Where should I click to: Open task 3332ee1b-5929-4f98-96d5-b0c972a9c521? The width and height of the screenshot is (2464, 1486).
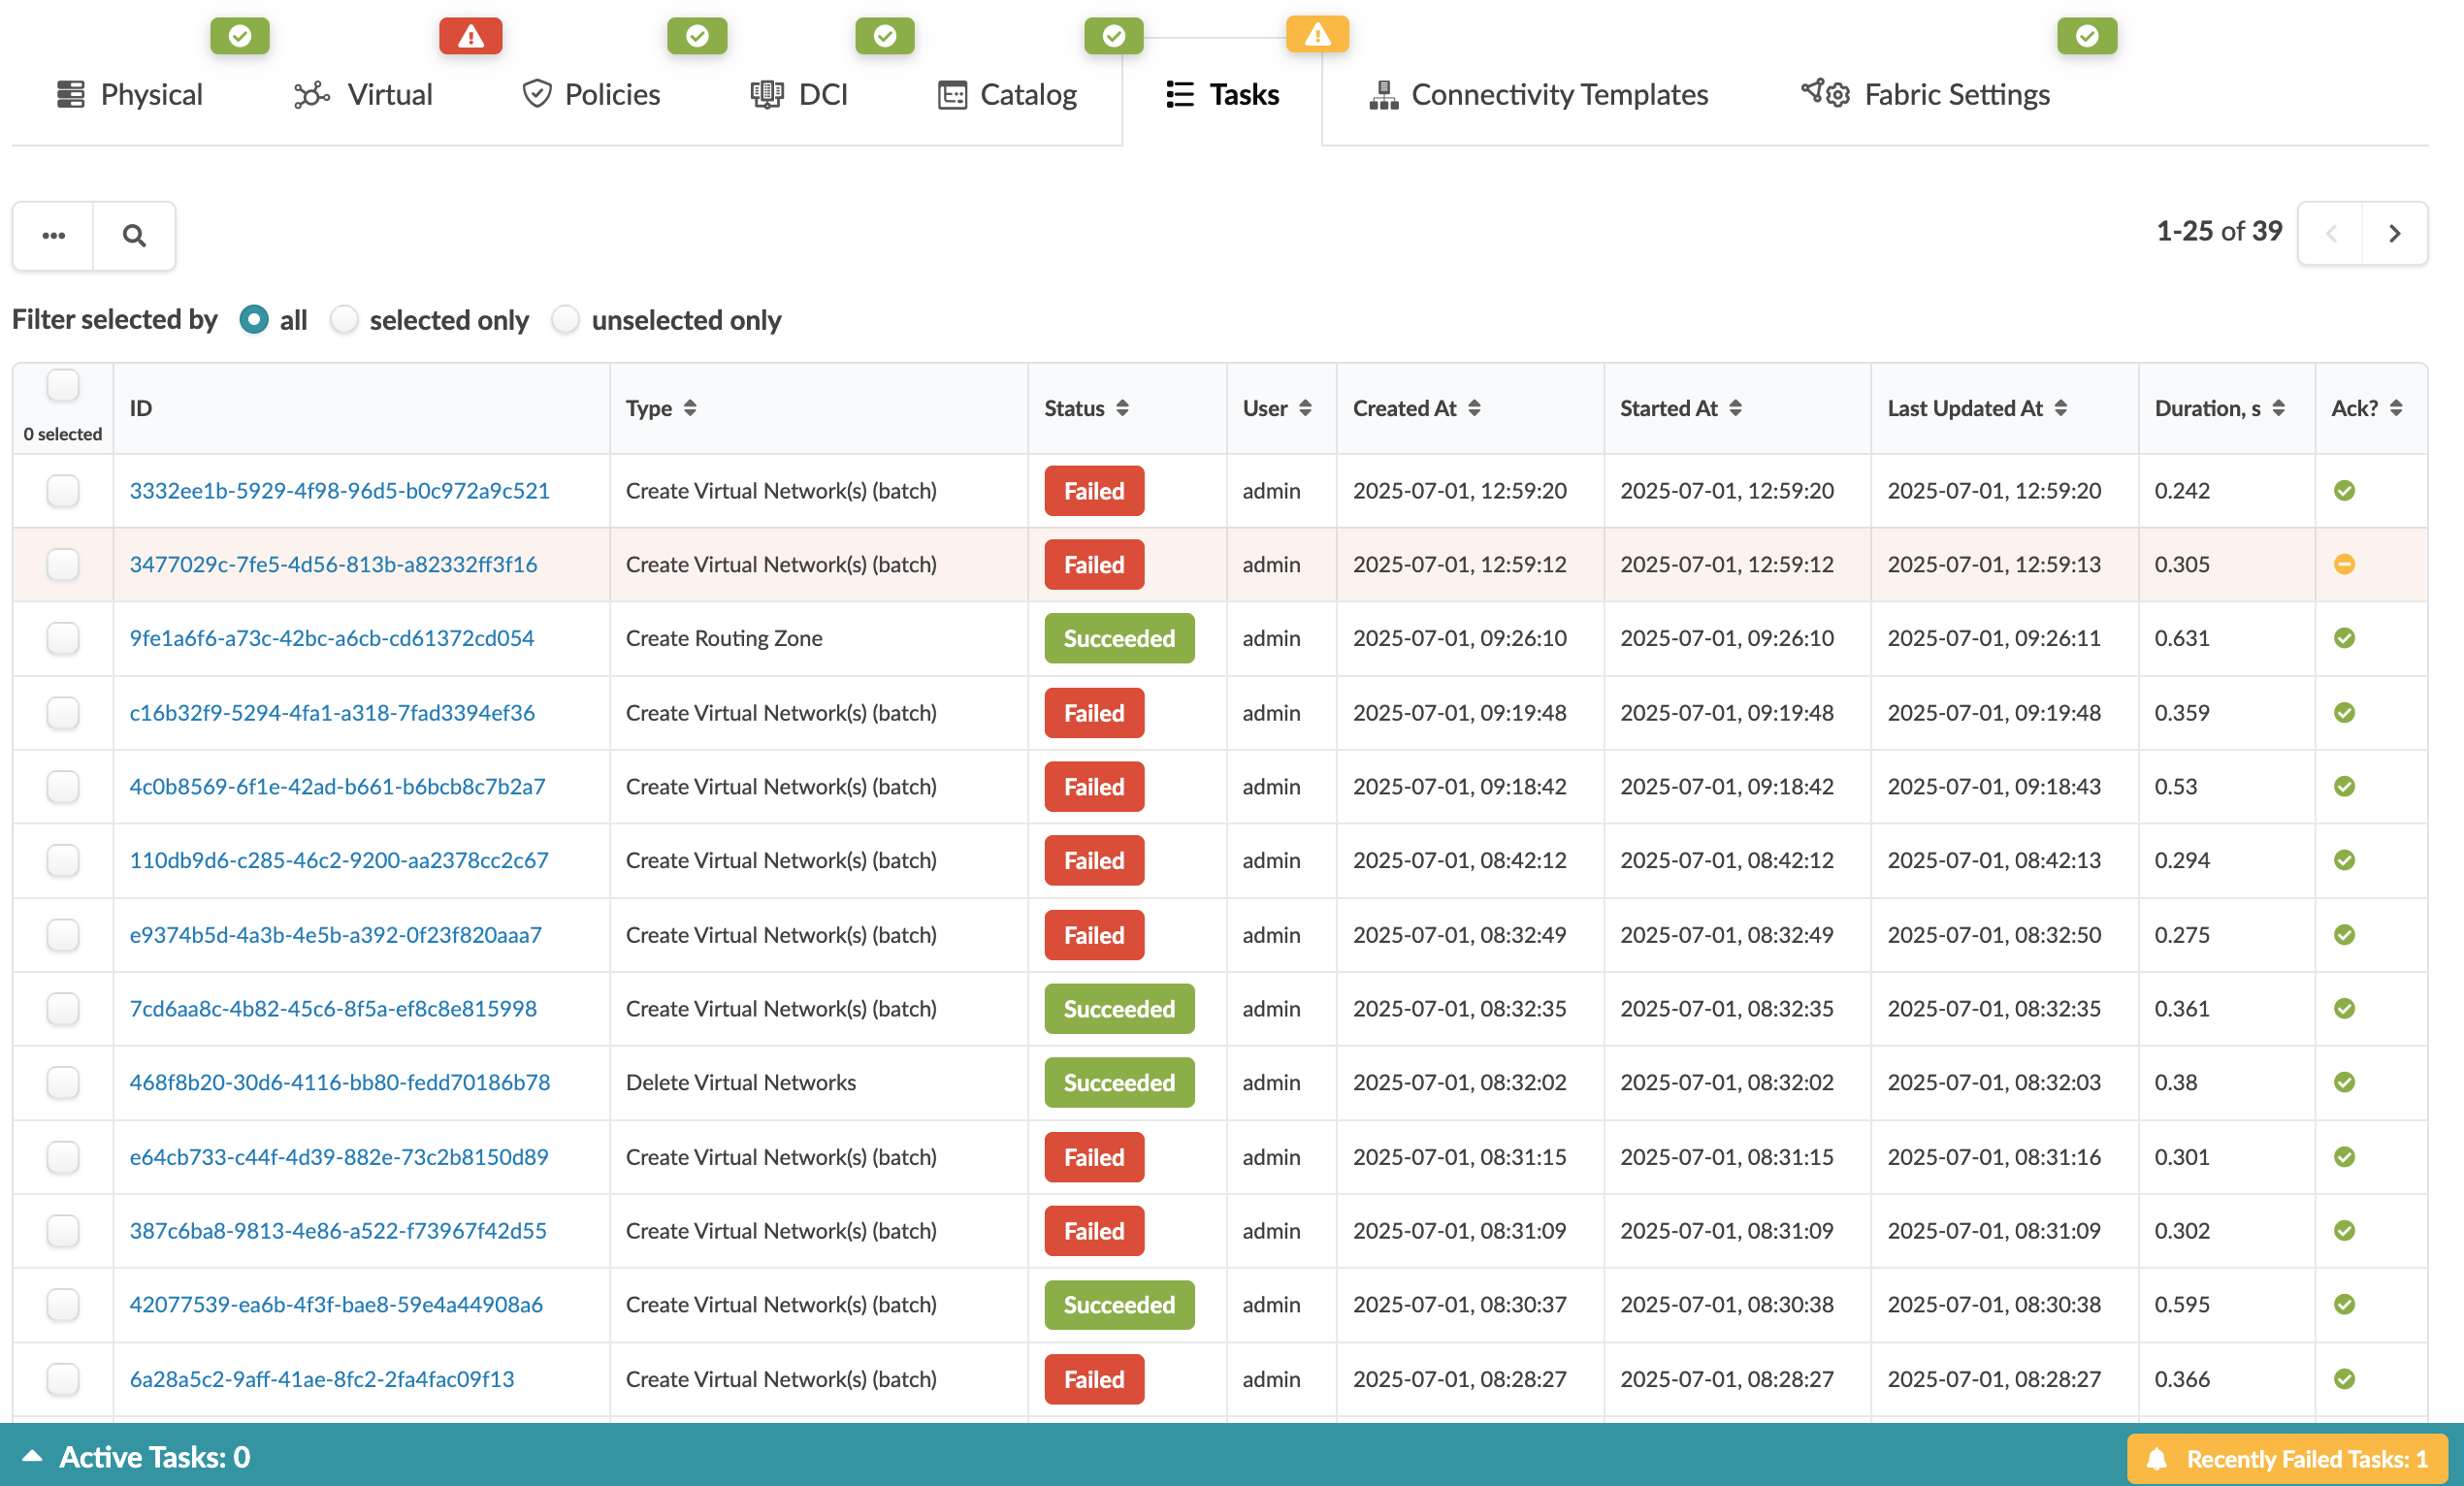pos(339,490)
